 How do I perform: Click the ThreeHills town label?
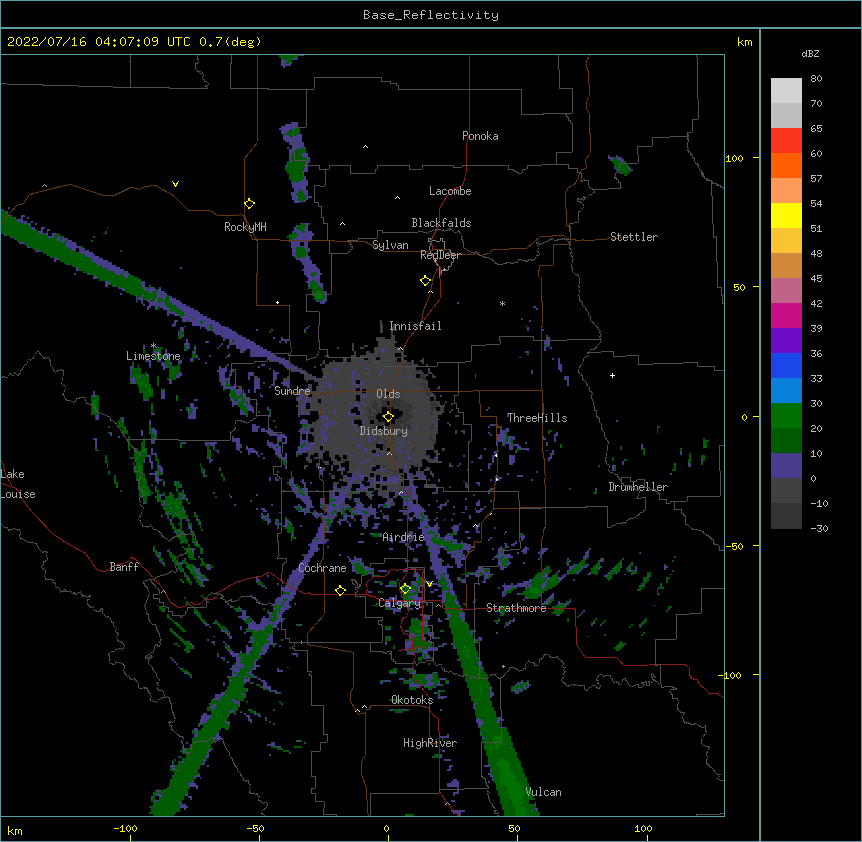537,418
